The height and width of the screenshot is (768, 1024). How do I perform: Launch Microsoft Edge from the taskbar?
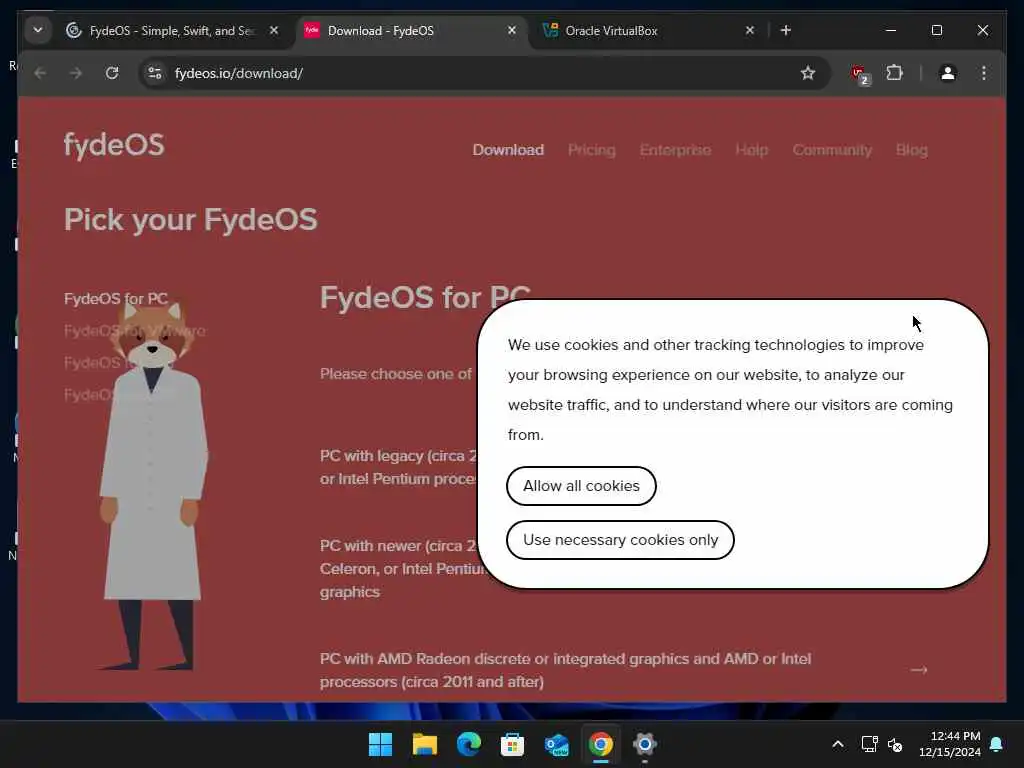coord(468,744)
